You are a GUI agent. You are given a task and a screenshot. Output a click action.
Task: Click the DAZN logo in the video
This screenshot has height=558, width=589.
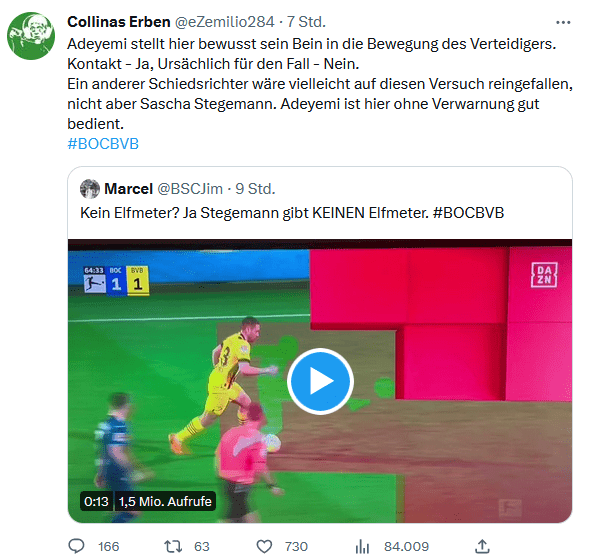[544, 275]
